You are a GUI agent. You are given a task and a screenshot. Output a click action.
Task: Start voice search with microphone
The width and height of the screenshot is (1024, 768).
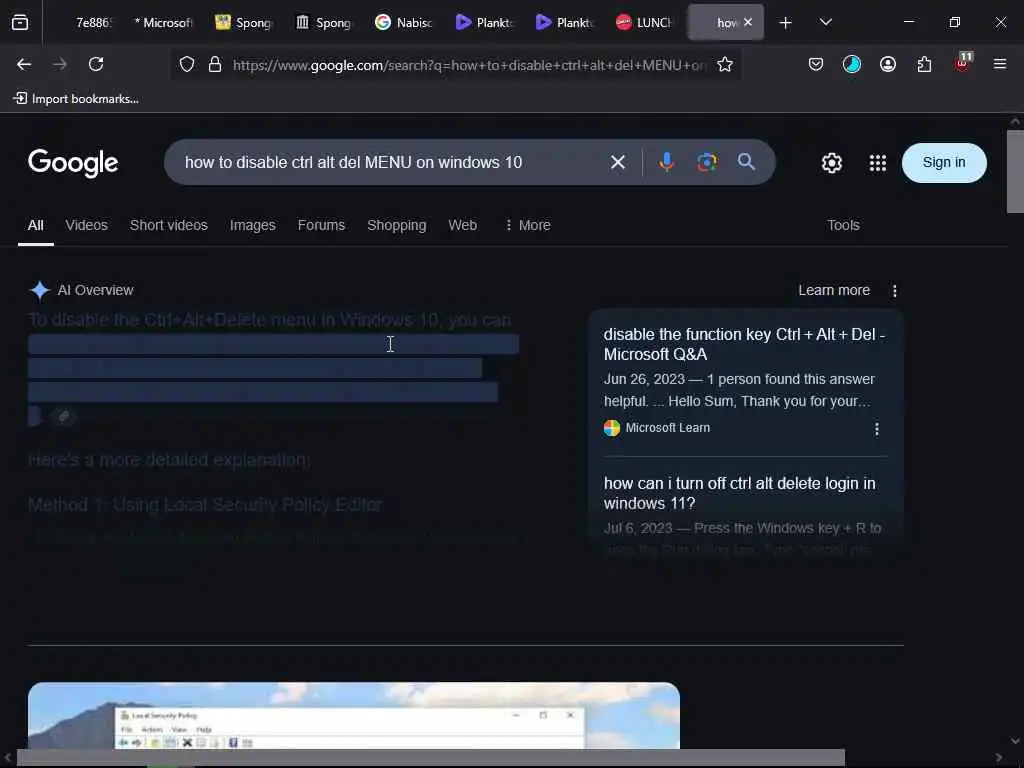tap(666, 162)
